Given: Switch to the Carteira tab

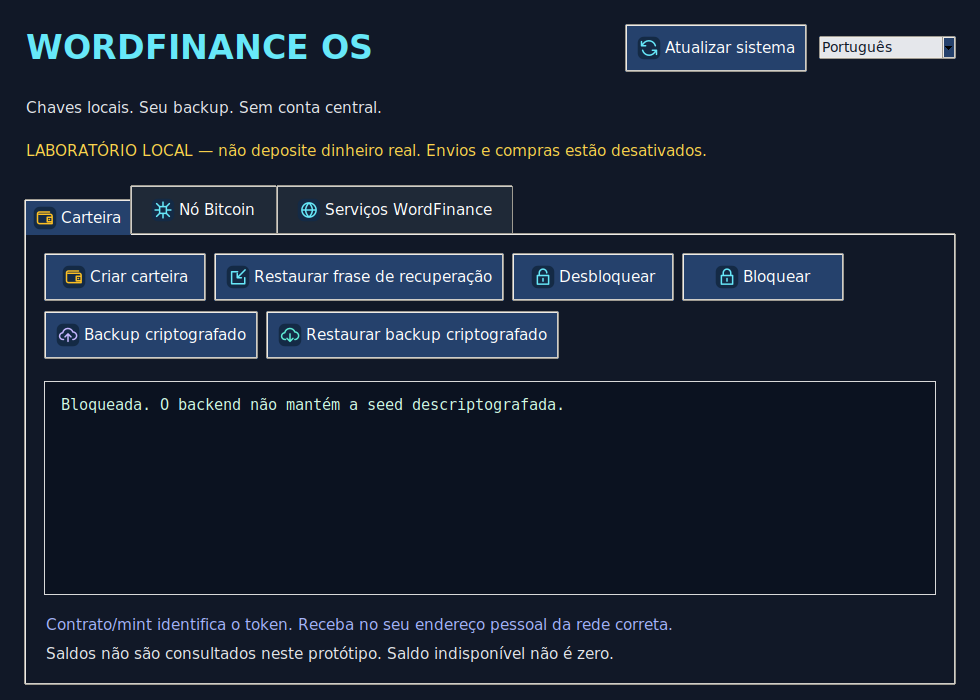Looking at the screenshot, I should click(78, 218).
